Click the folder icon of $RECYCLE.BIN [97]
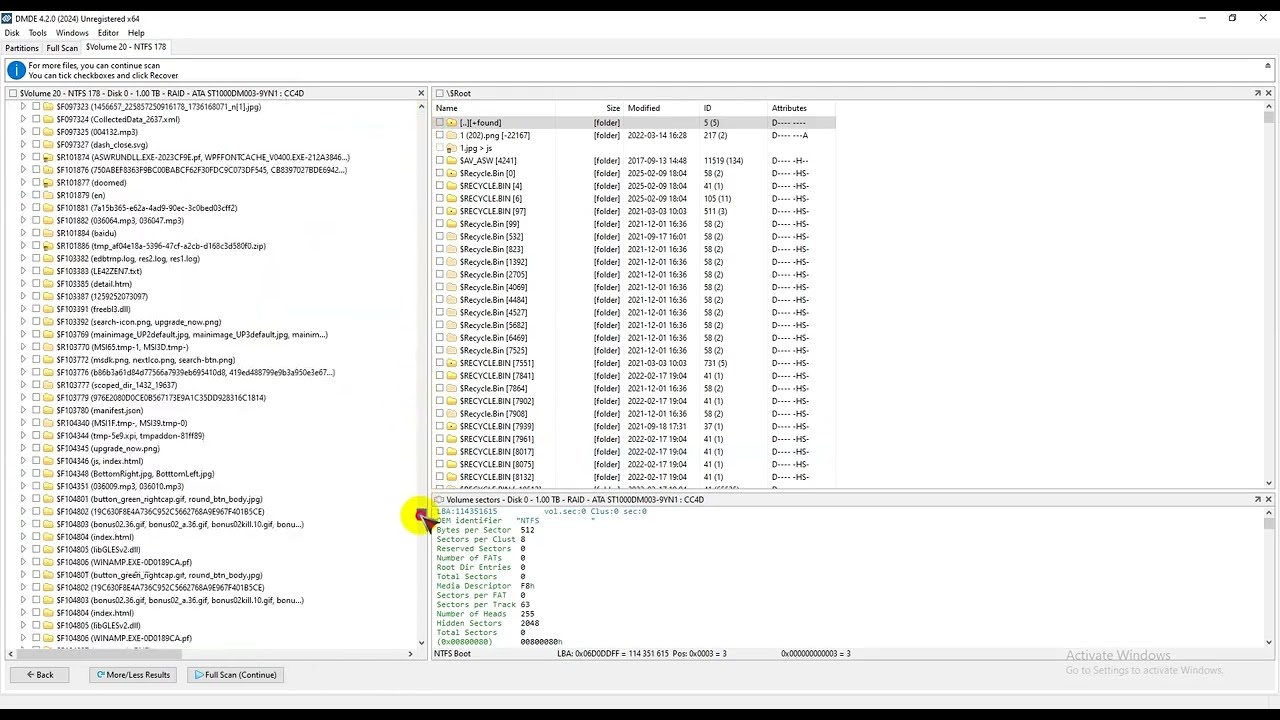 click(x=452, y=211)
